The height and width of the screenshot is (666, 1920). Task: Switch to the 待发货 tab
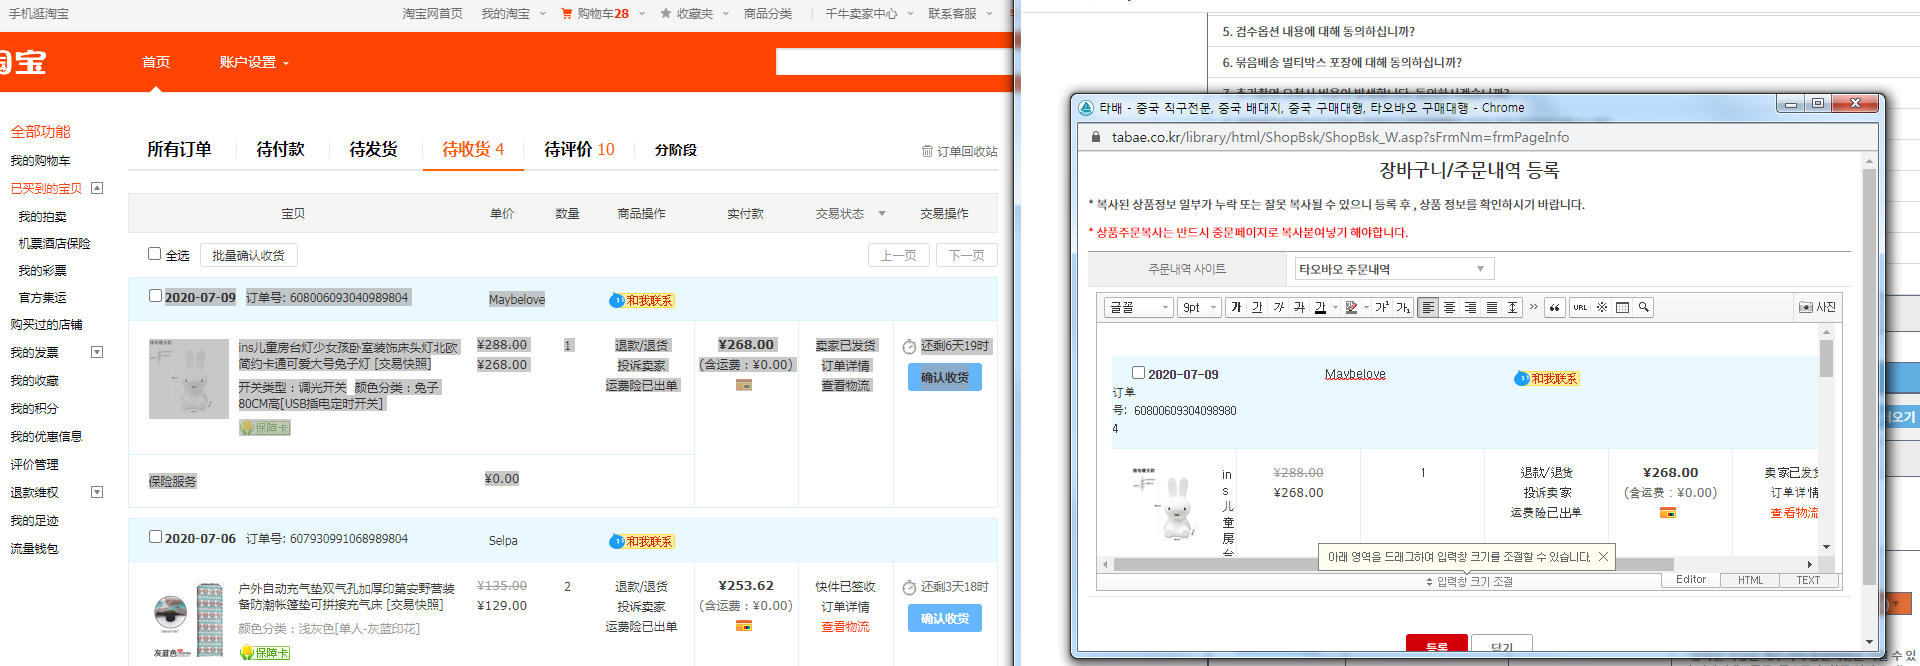[373, 149]
